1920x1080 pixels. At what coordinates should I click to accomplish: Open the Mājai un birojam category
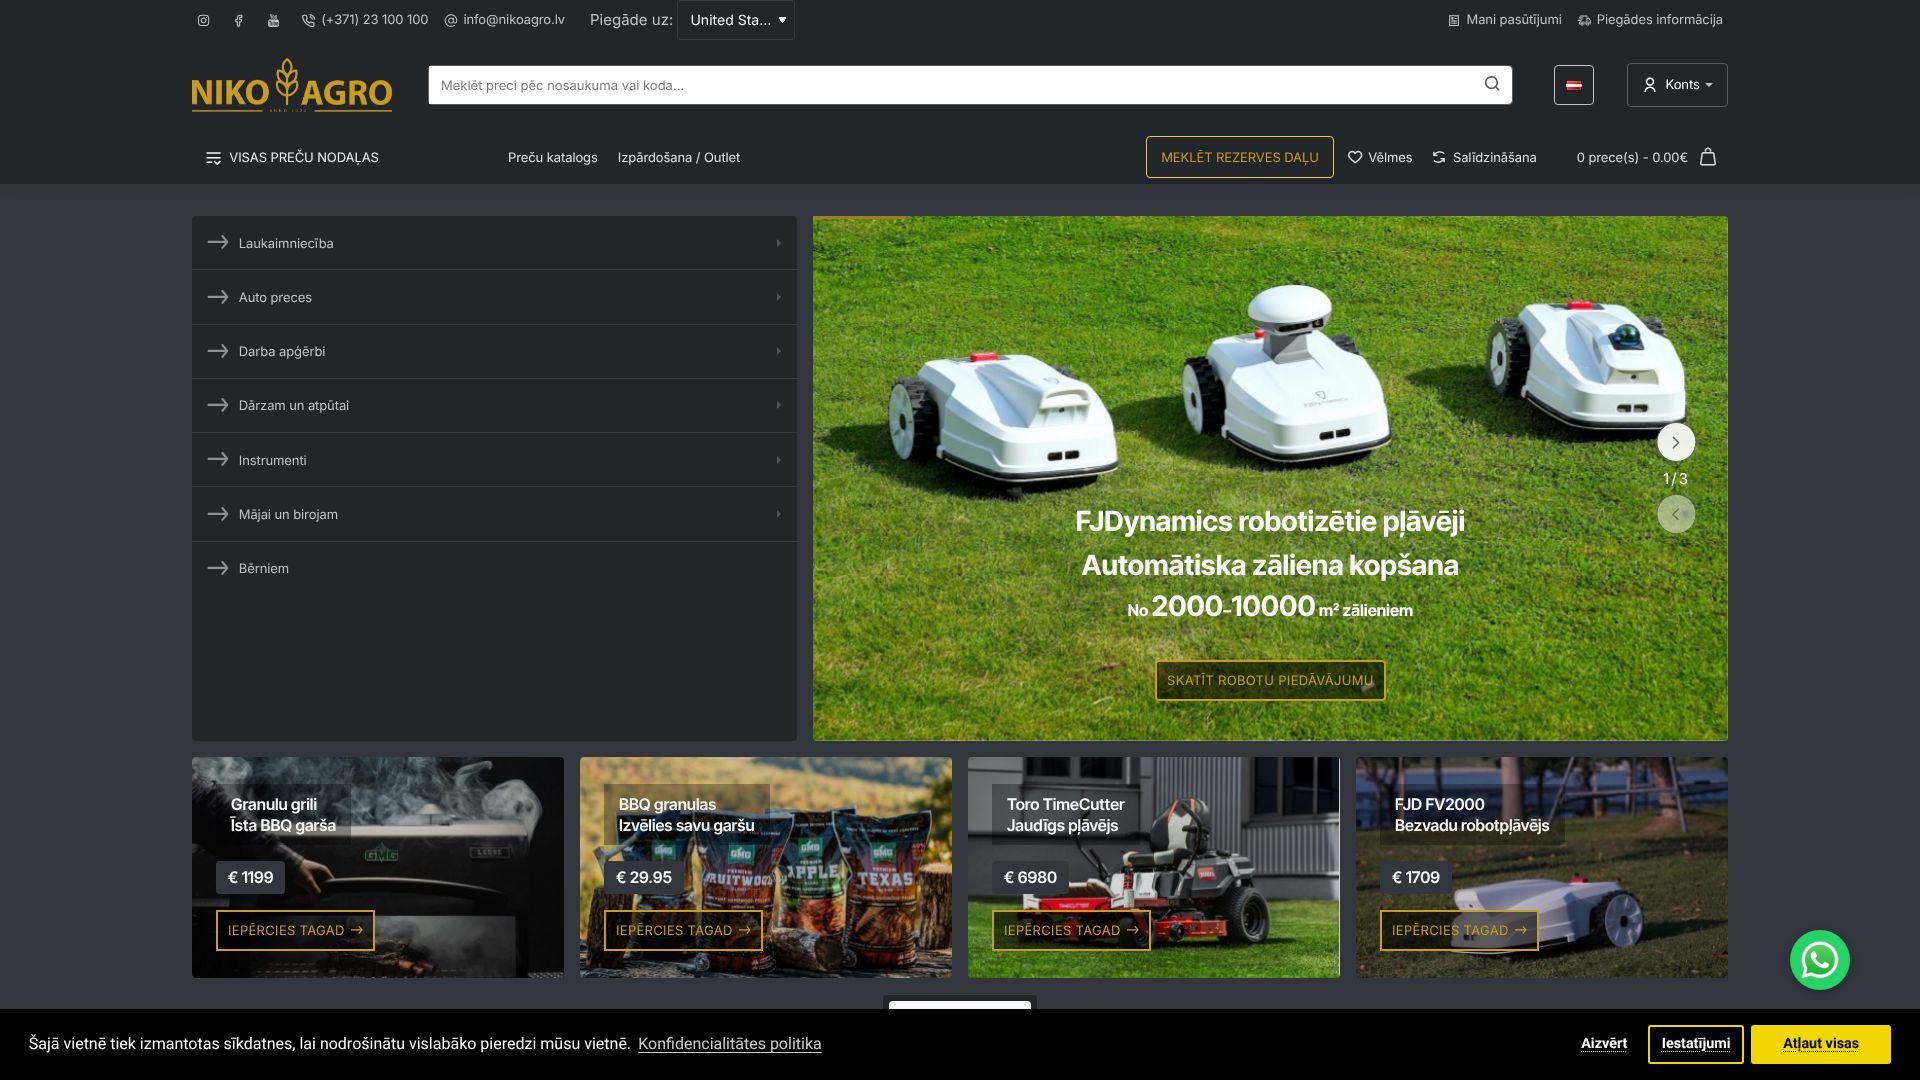click(x=494, y=514)
